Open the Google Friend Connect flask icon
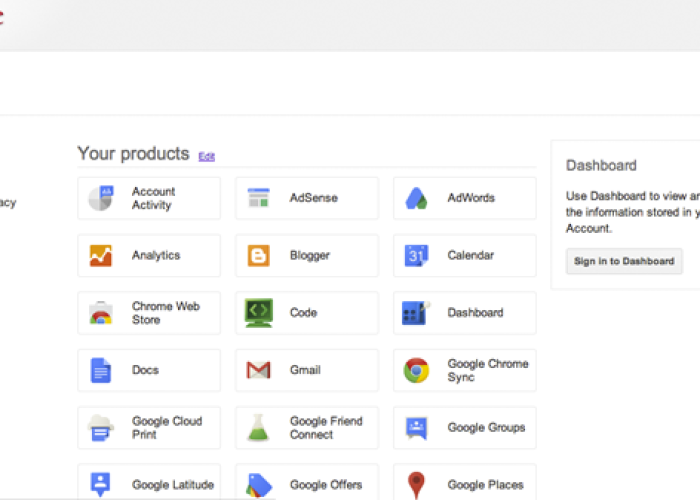The width and height of the screenshot is (700, 500). (258, 428)
